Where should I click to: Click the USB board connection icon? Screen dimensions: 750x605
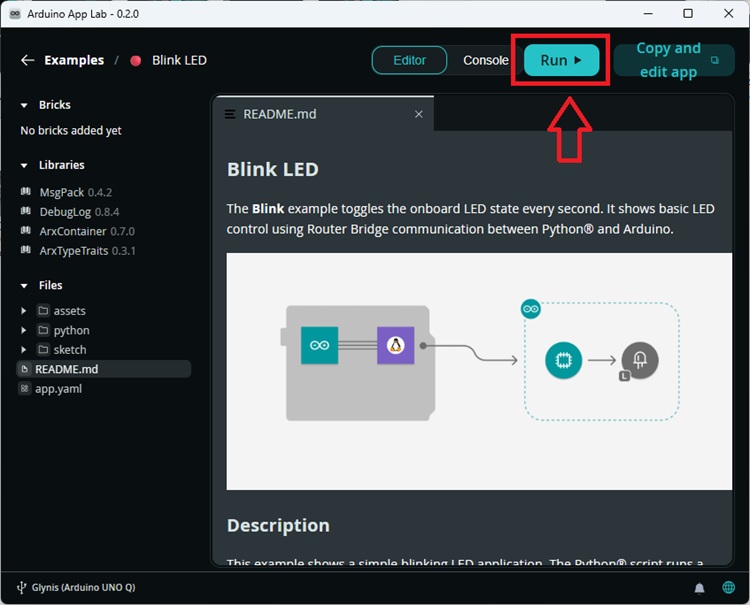(x=21, y=587)
